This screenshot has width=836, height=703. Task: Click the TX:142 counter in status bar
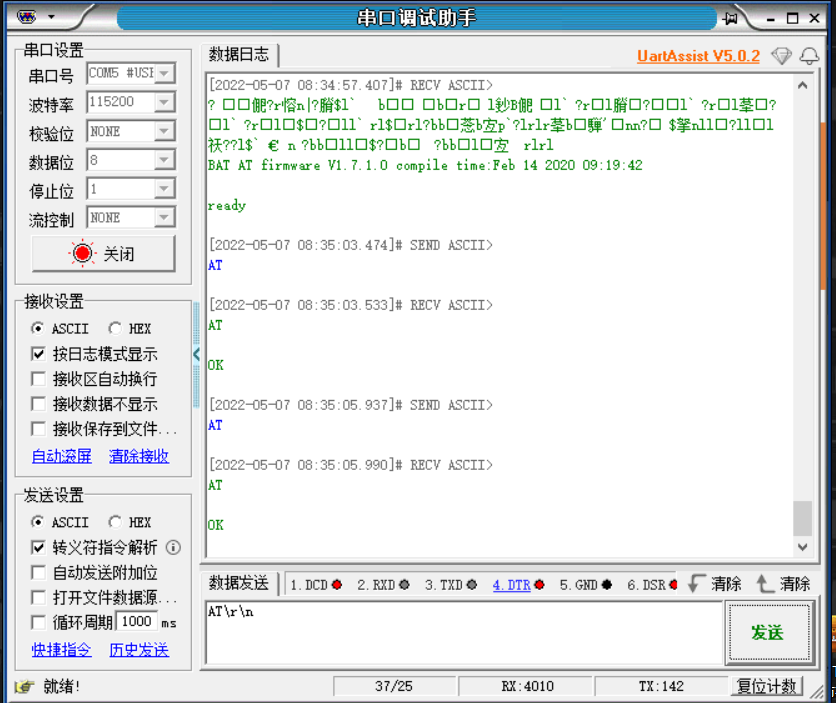coord(661,686)
